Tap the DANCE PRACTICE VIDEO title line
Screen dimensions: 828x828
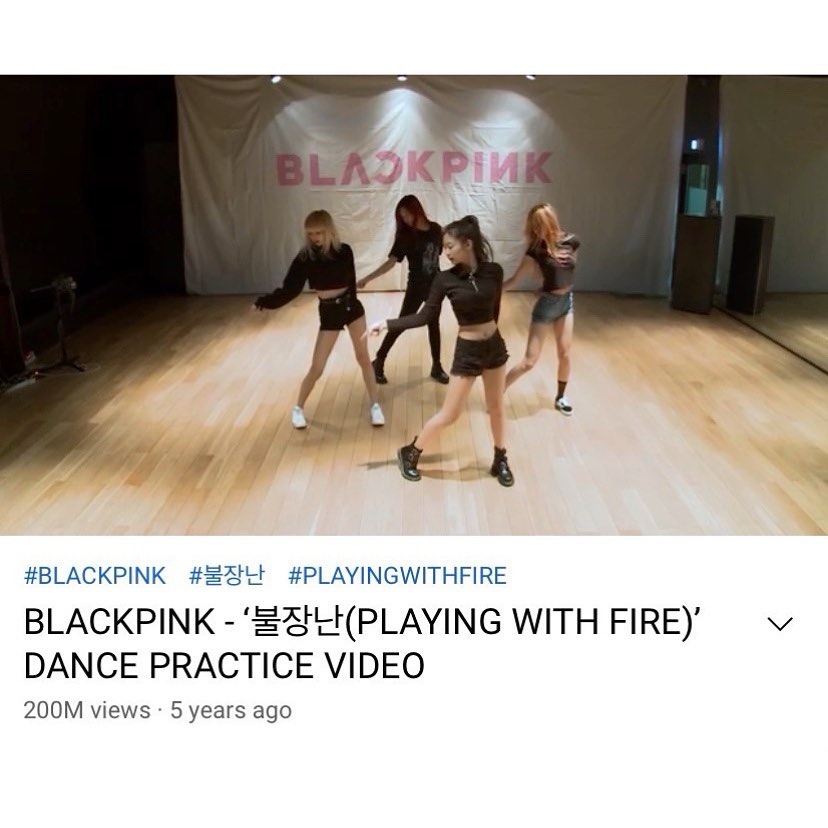[224, 665]
